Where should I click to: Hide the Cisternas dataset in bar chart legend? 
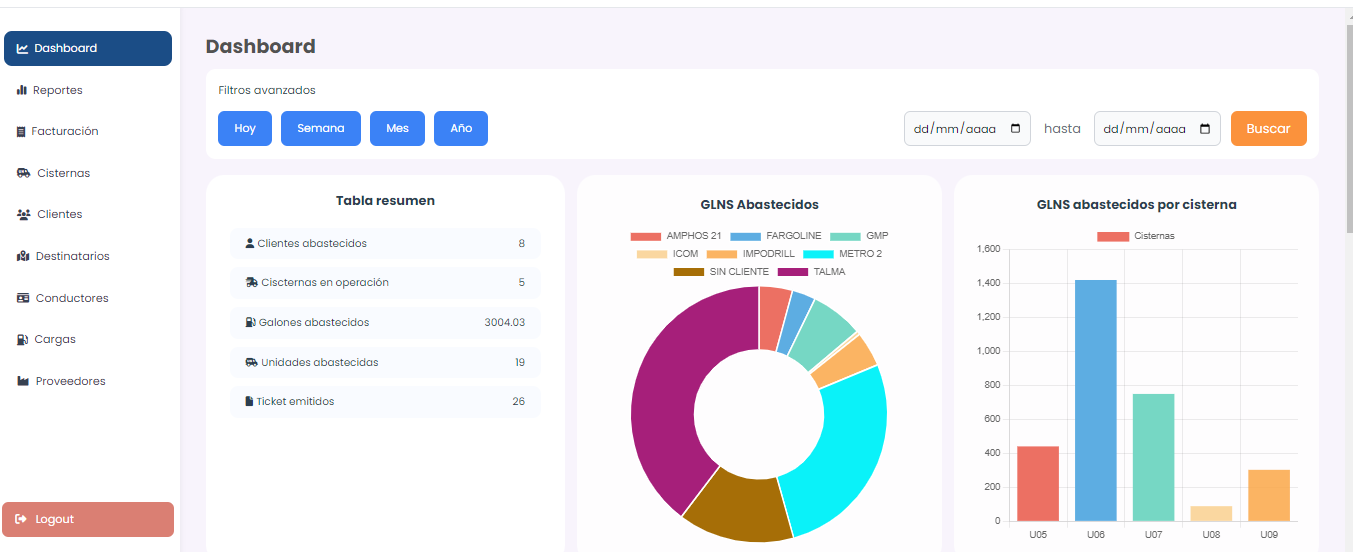[x=1136, y=236]
